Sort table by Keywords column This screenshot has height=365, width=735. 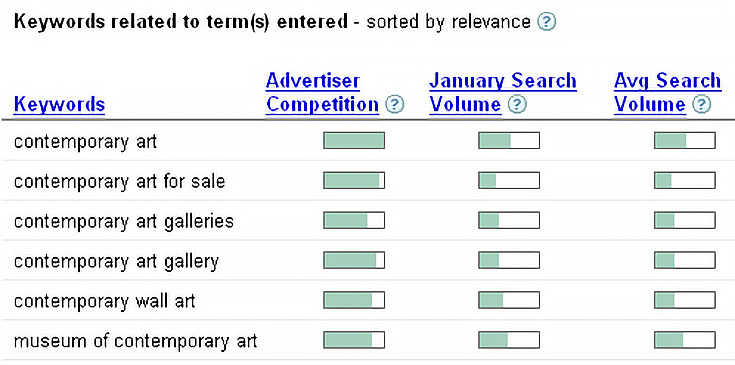59,104
